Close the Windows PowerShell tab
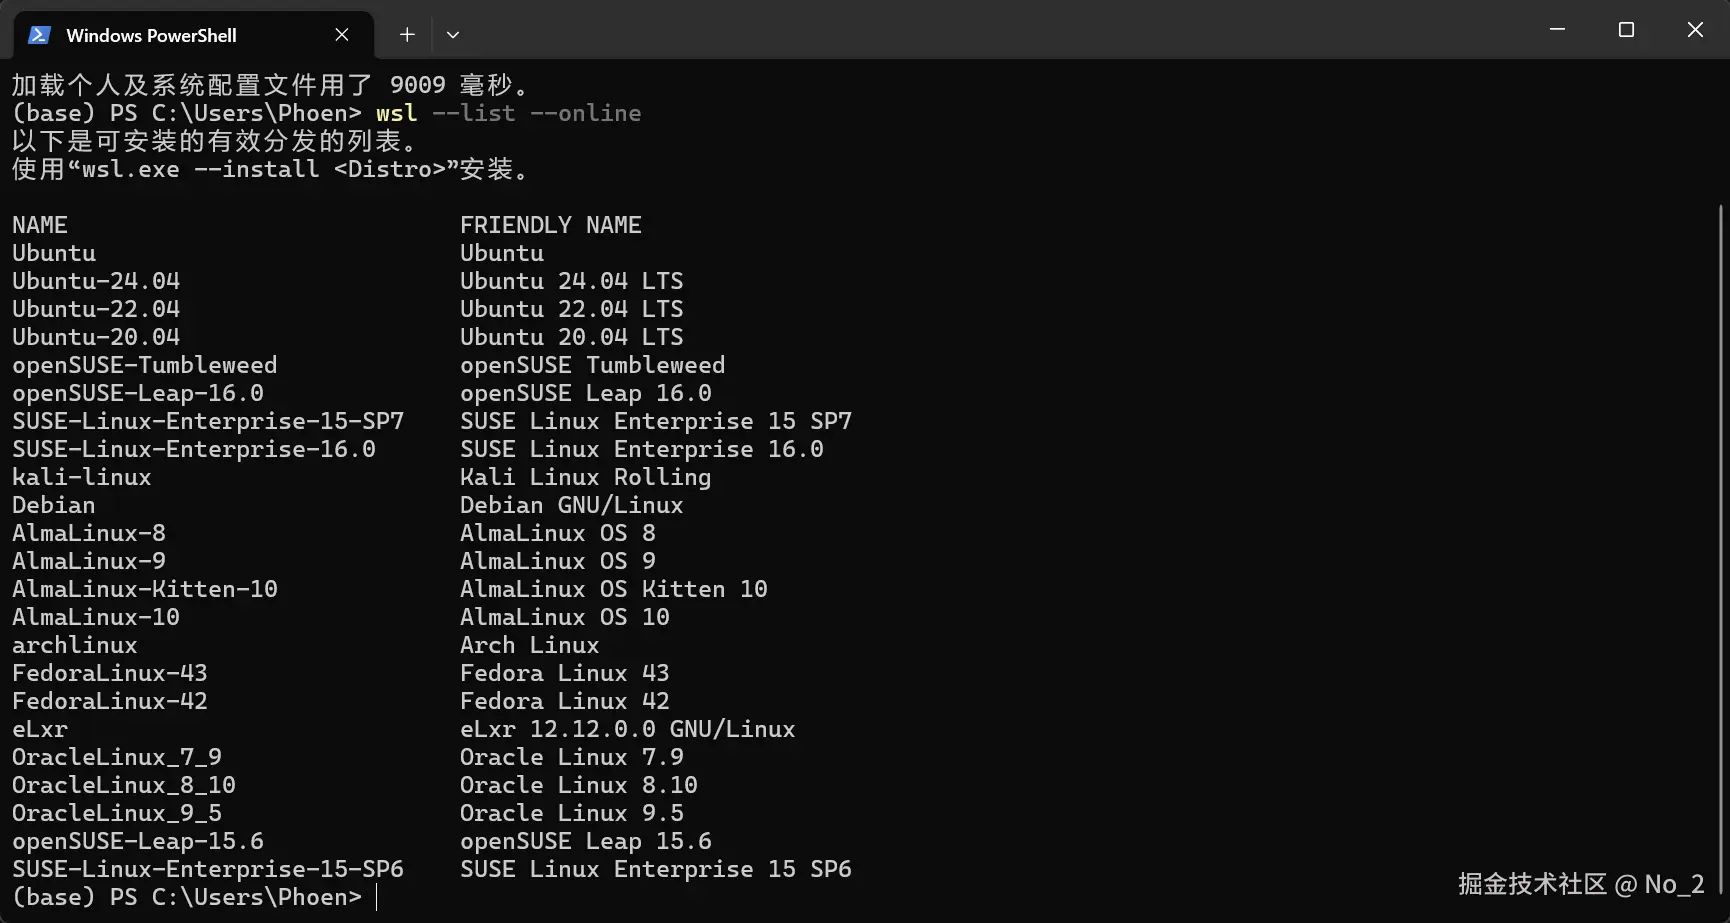 [342, 35]
